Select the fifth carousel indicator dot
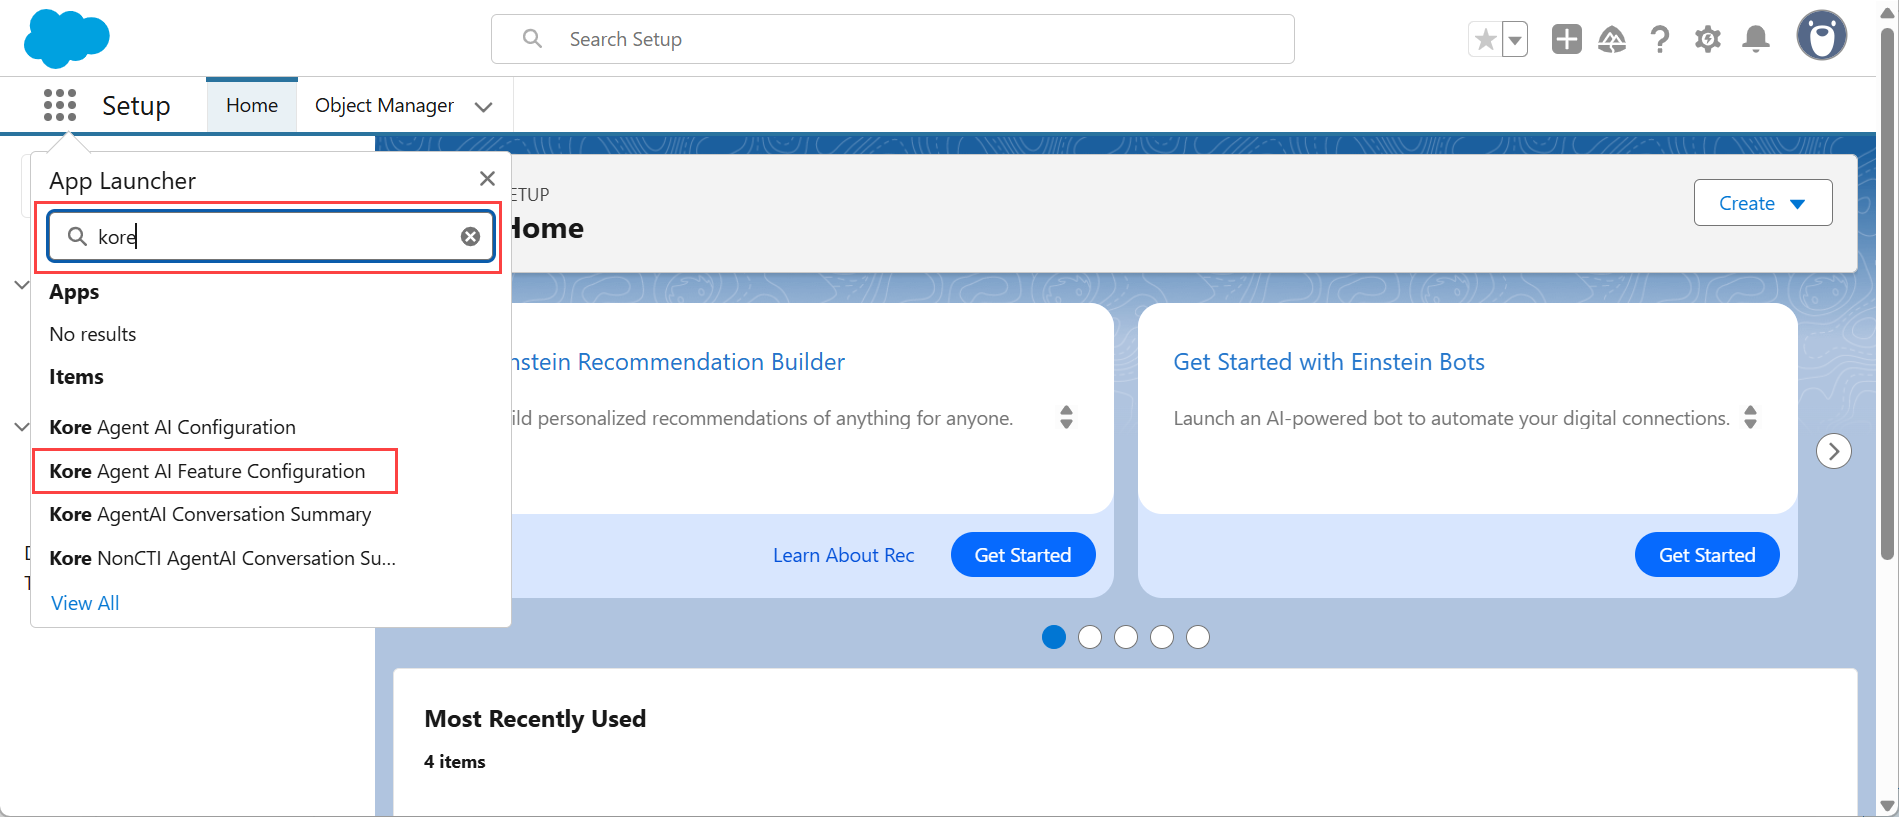The width and height of the screenshot is (1899, 817). pyautogui.click(x=1198, y=637)
